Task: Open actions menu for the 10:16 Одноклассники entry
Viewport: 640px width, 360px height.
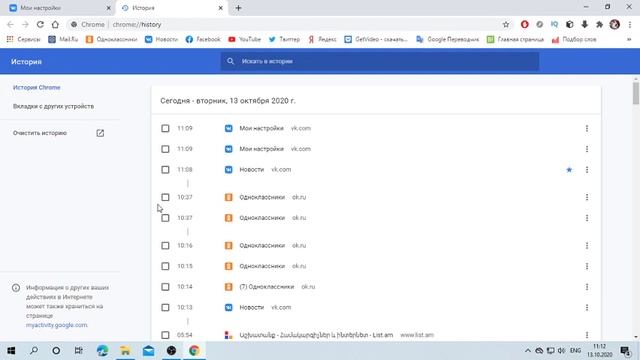Action: pos(587,246)
